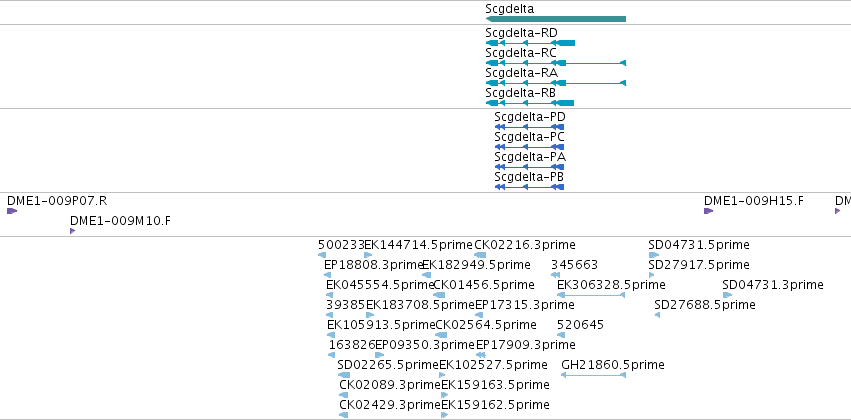Click the SD02265.5prime EST glyph
Image resolution: width=851 pixels, height=420 pixels.
coord(344,375)
